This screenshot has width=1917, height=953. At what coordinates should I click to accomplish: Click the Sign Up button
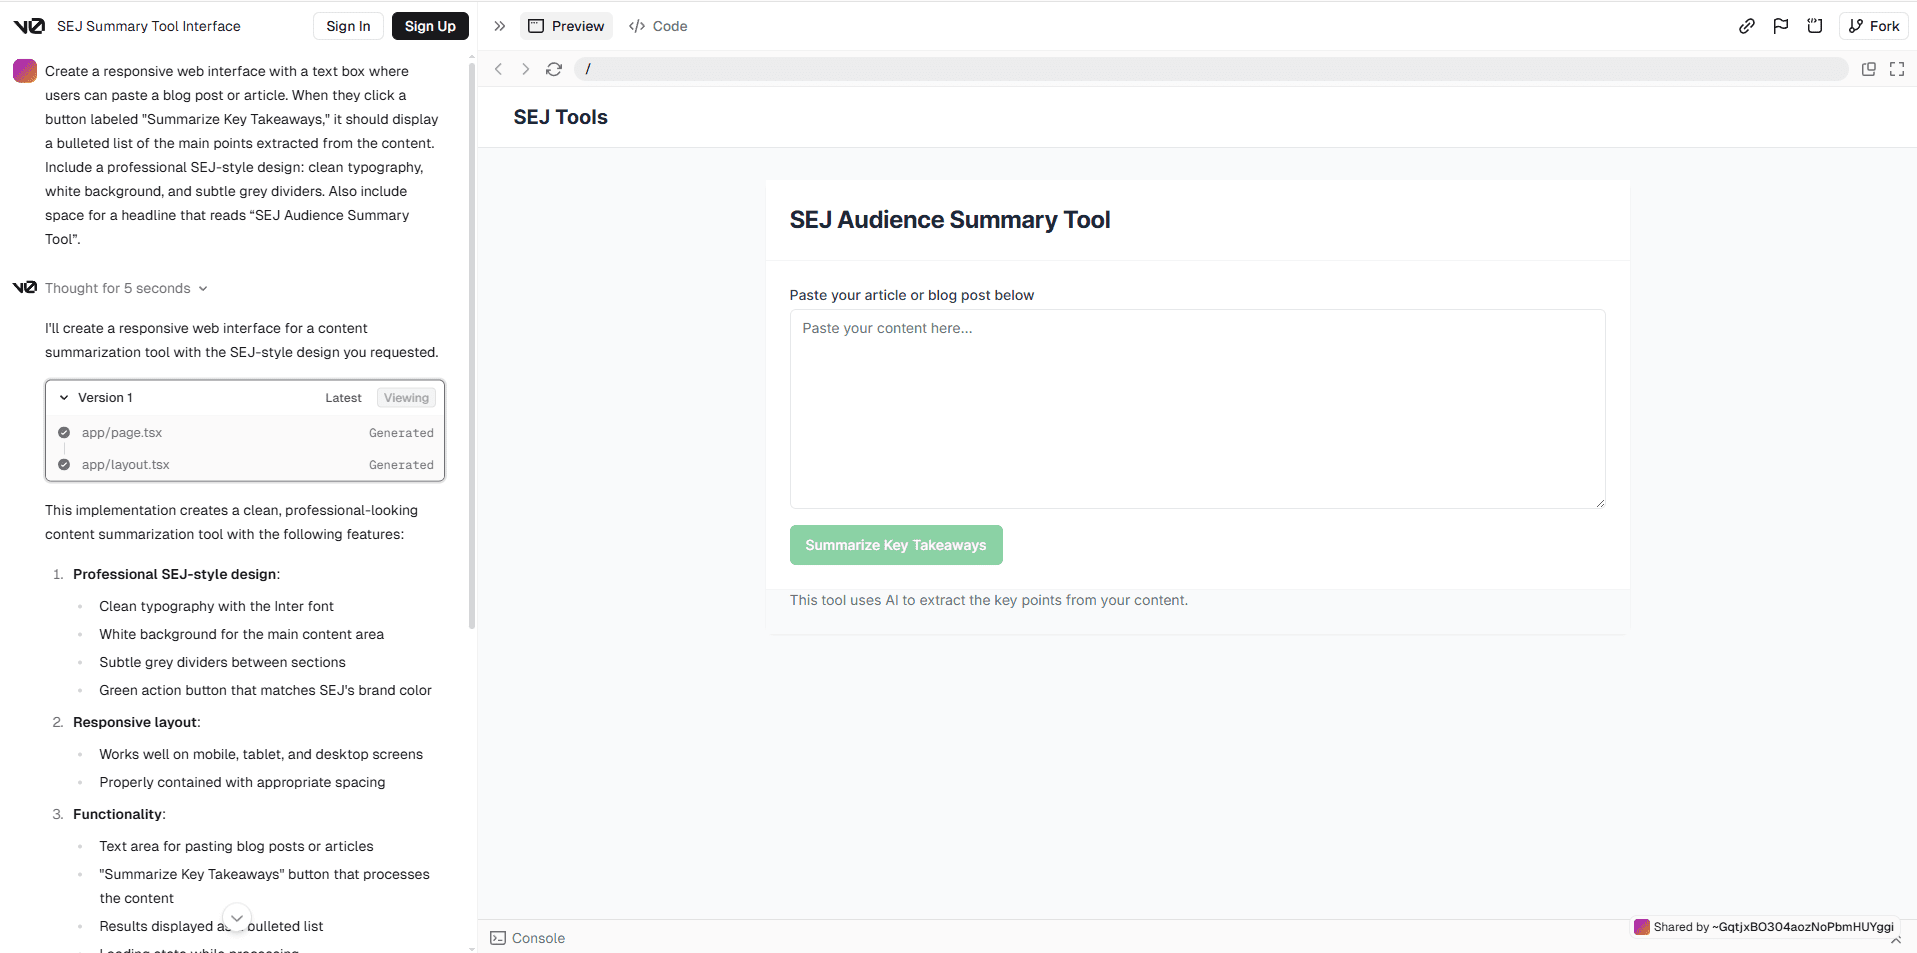430,26
